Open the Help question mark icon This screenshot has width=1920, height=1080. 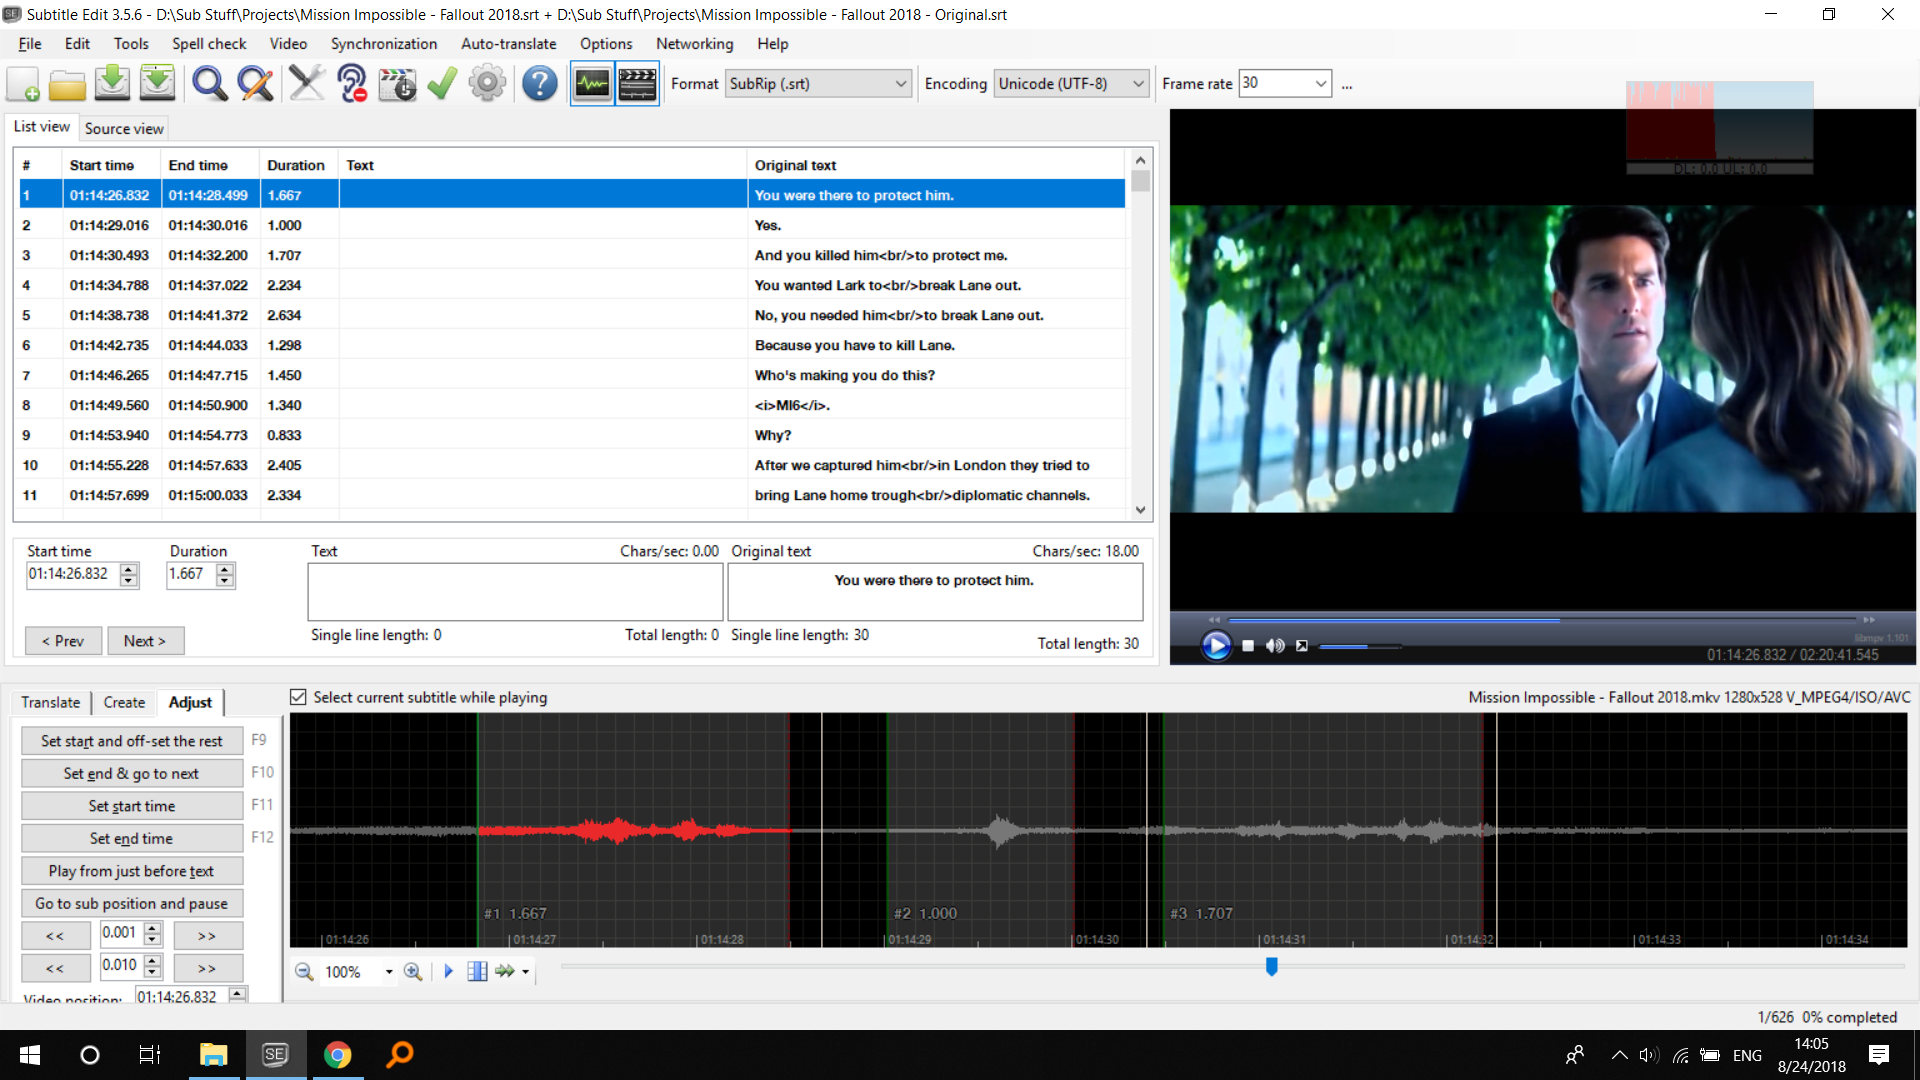tap(539, 84)
